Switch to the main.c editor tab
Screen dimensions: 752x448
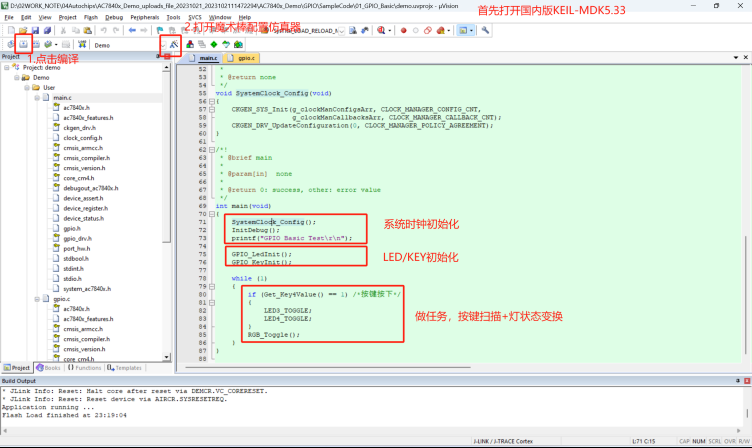pyautogui.click(x=204, y=58)
